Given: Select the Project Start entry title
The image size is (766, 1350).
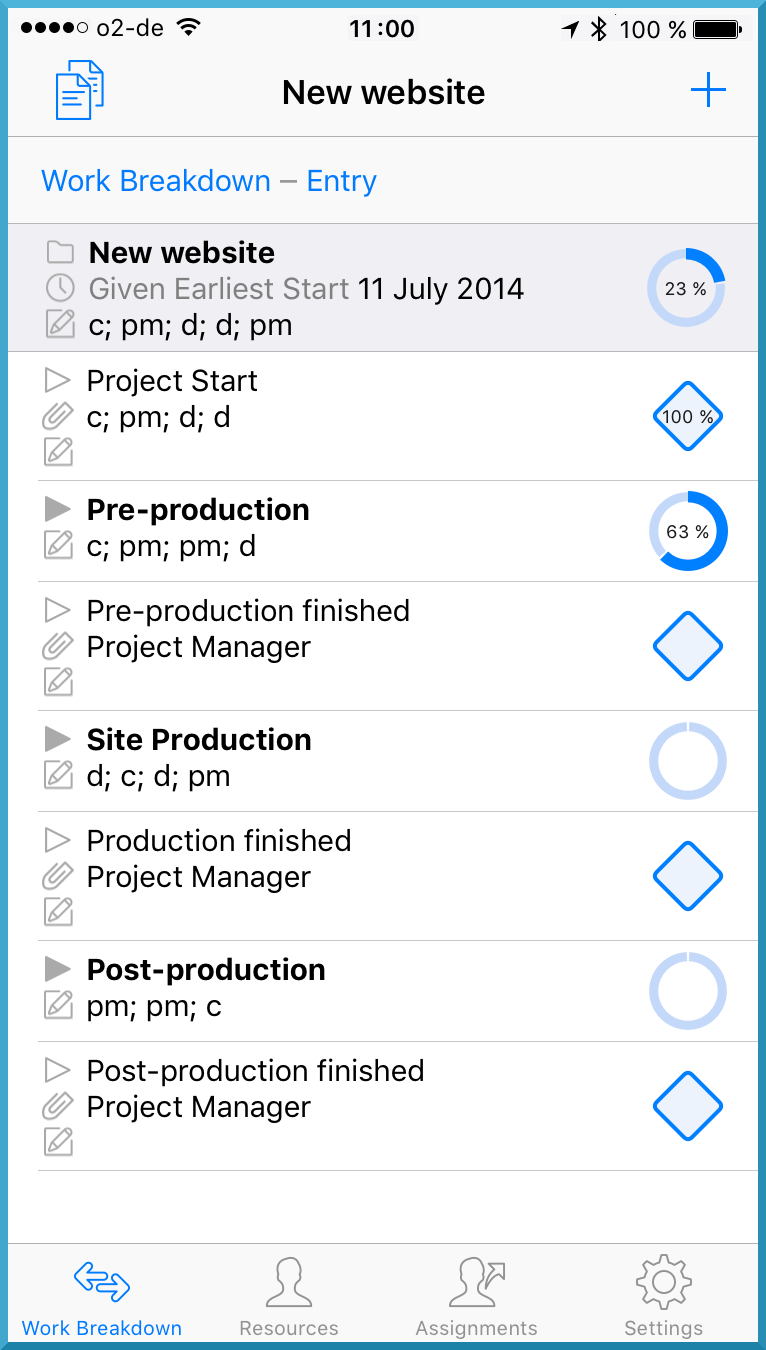Looking at the screenshot, I should (172, 381).
